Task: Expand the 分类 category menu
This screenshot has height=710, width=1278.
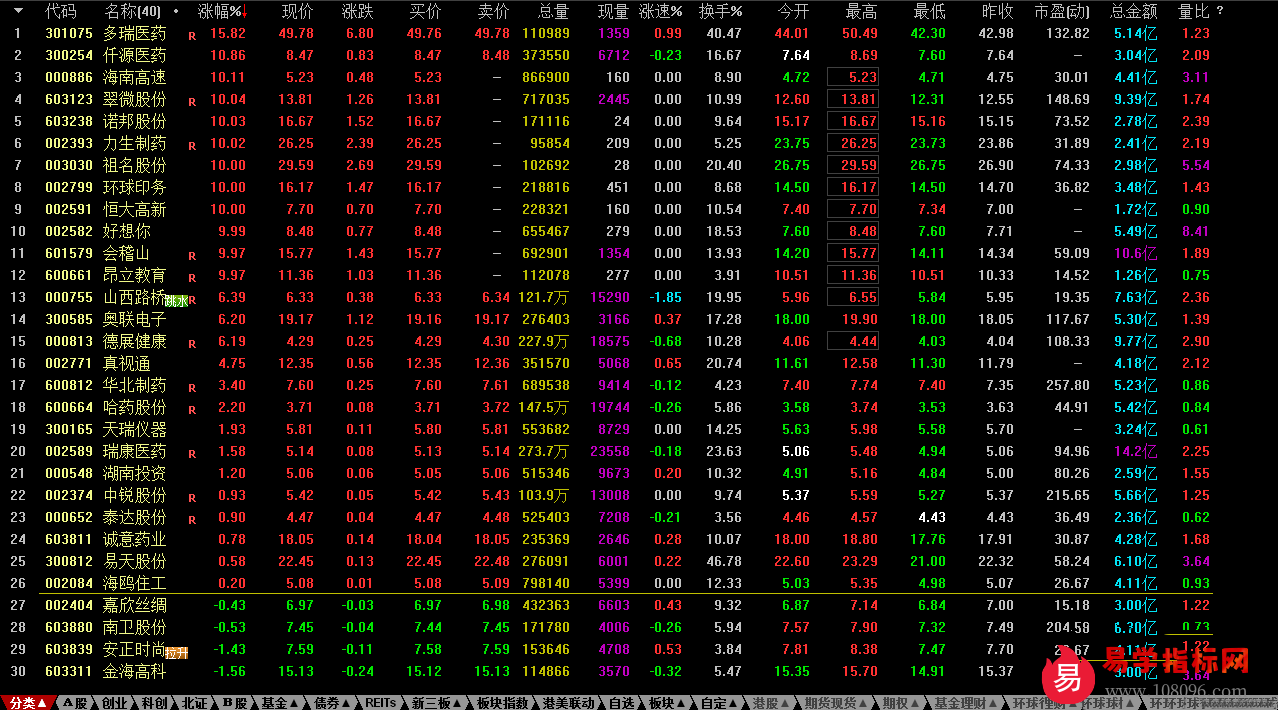Action: tap(28, 702)
